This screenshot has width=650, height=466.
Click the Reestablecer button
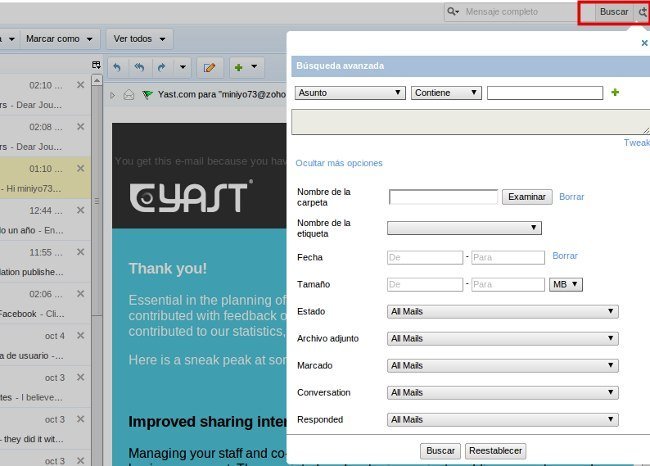(495, 451)
